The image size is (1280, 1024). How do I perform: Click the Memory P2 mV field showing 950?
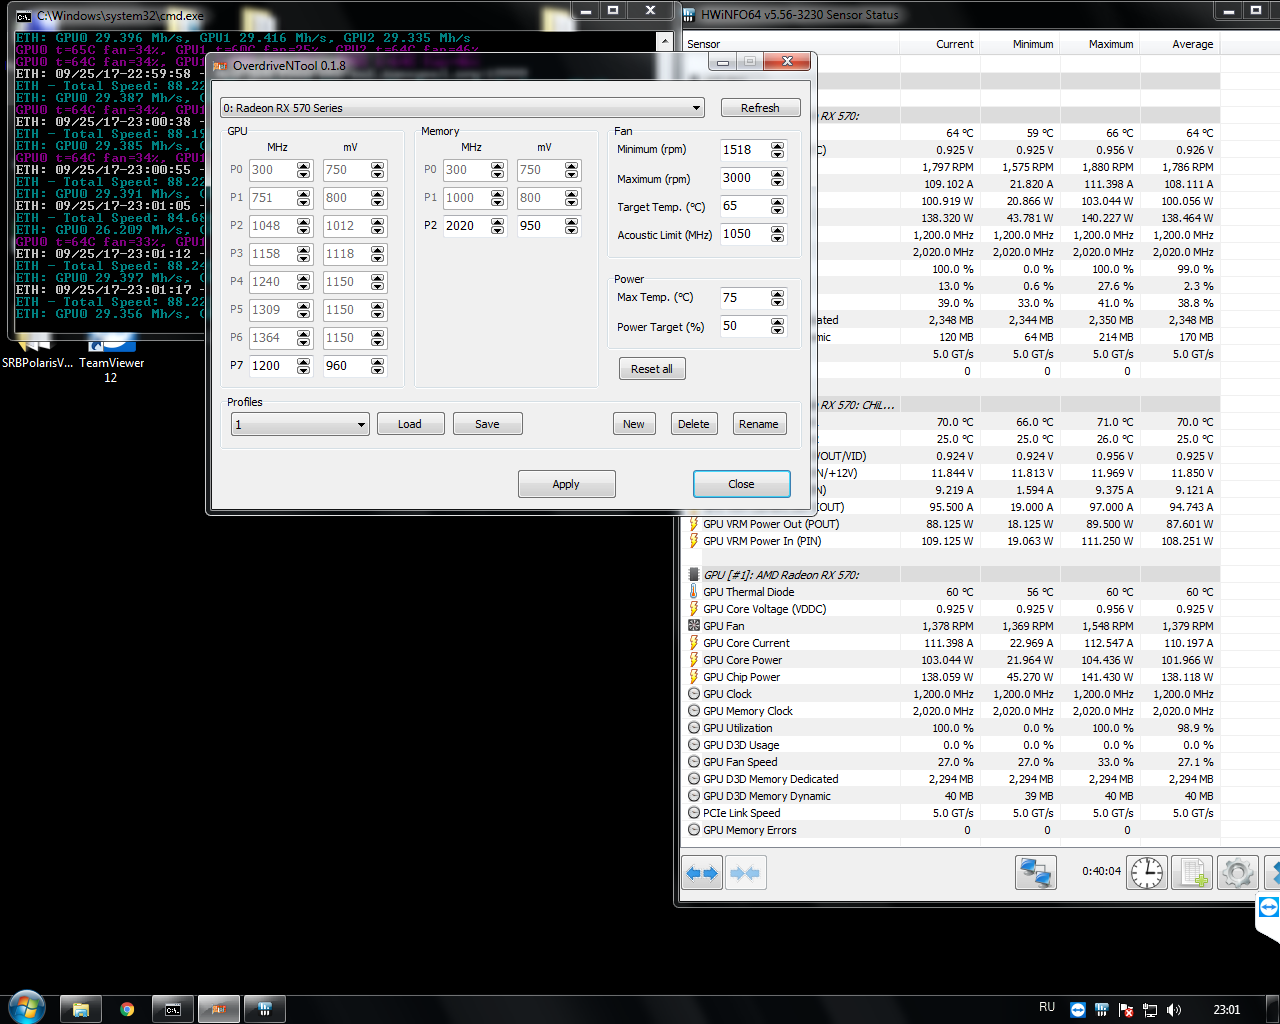[x=540, y=226]
